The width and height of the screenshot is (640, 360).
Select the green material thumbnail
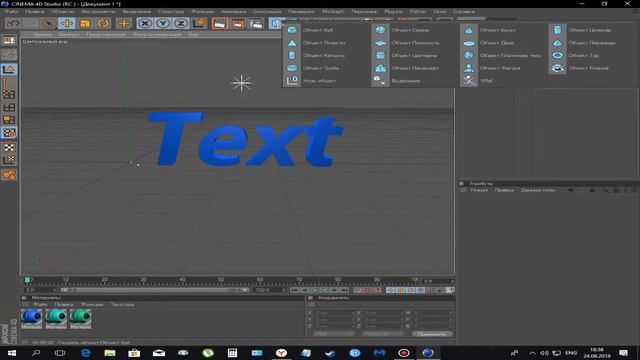point(80,319)
